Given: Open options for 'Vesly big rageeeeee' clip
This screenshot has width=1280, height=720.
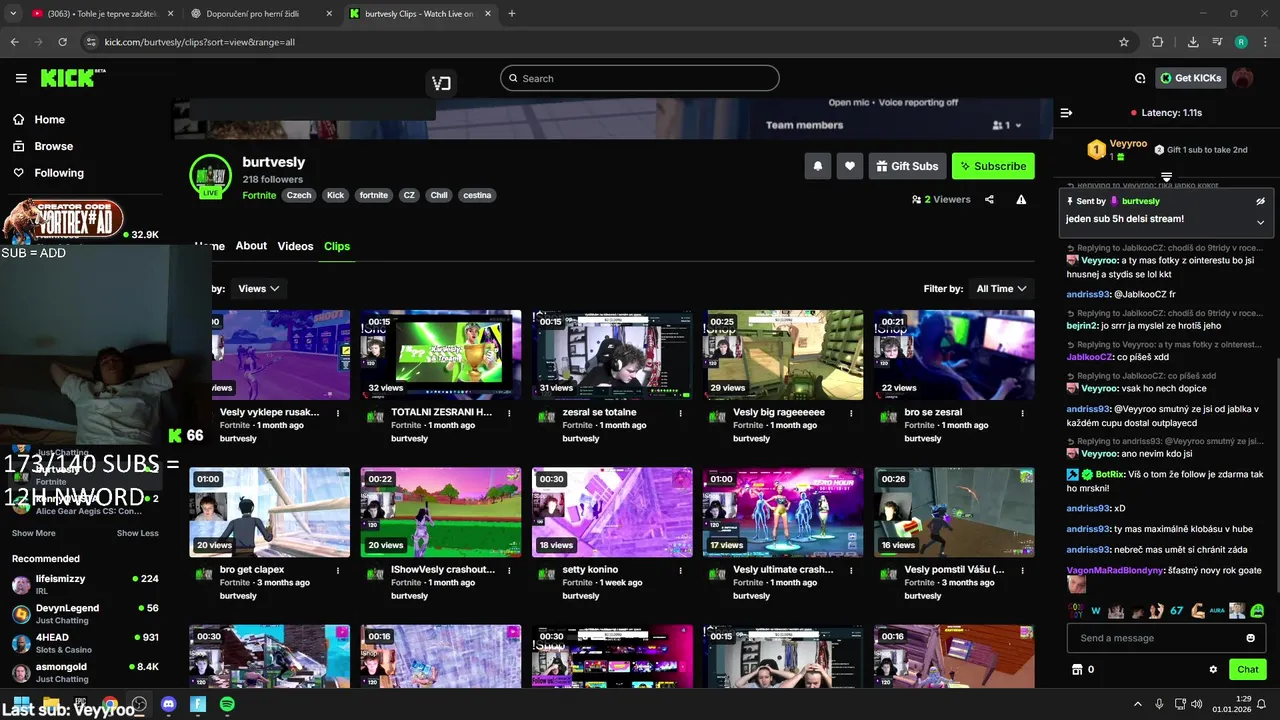Looking at the screenshot, I should click(851, 412).
